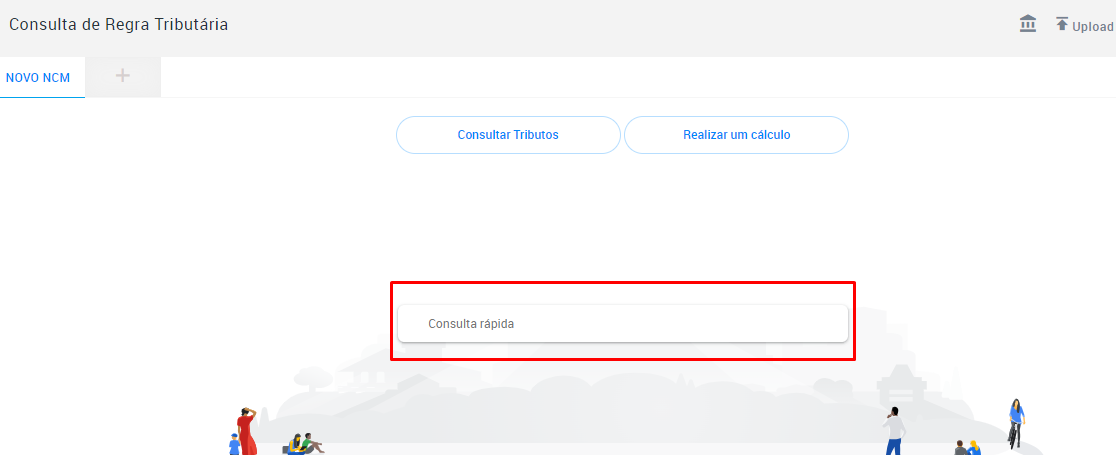This screenshot has height=455, width=1116.
Task: Click empty tab strip beside plus tab
Action: (638, 78)
